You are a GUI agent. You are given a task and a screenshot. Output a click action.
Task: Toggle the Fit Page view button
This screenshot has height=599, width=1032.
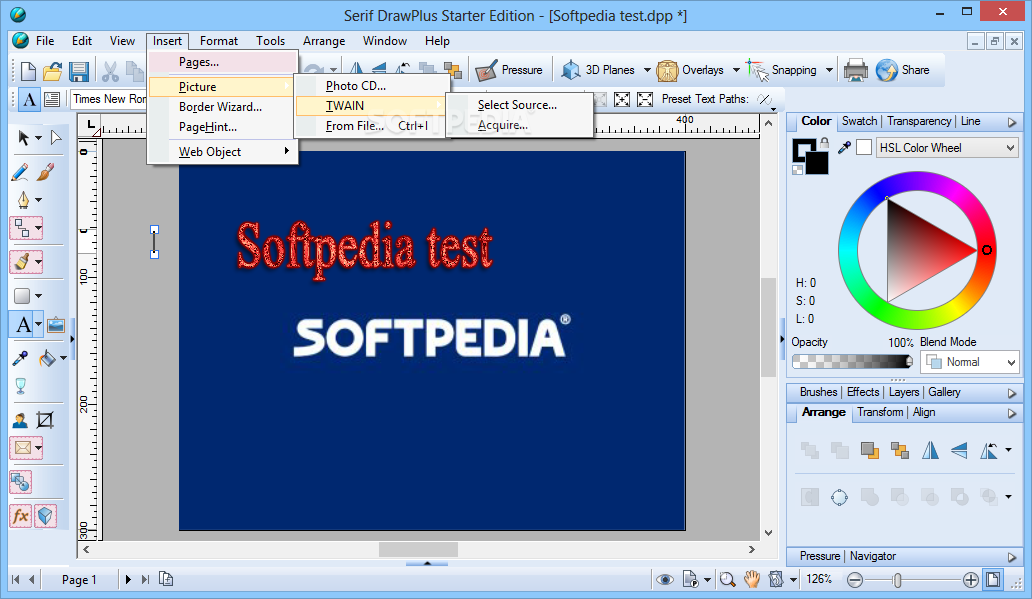(993, 579)
